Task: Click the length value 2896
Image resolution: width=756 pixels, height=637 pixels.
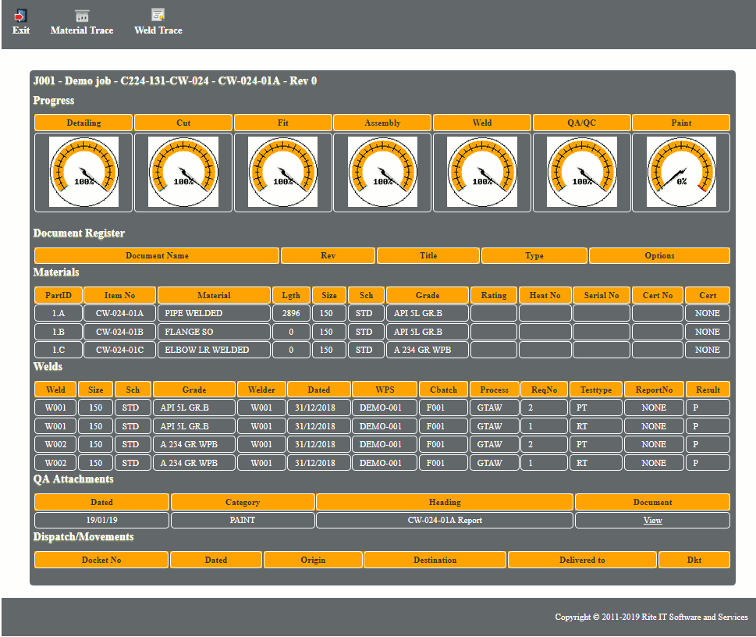Action: click(x=291, y=313)
